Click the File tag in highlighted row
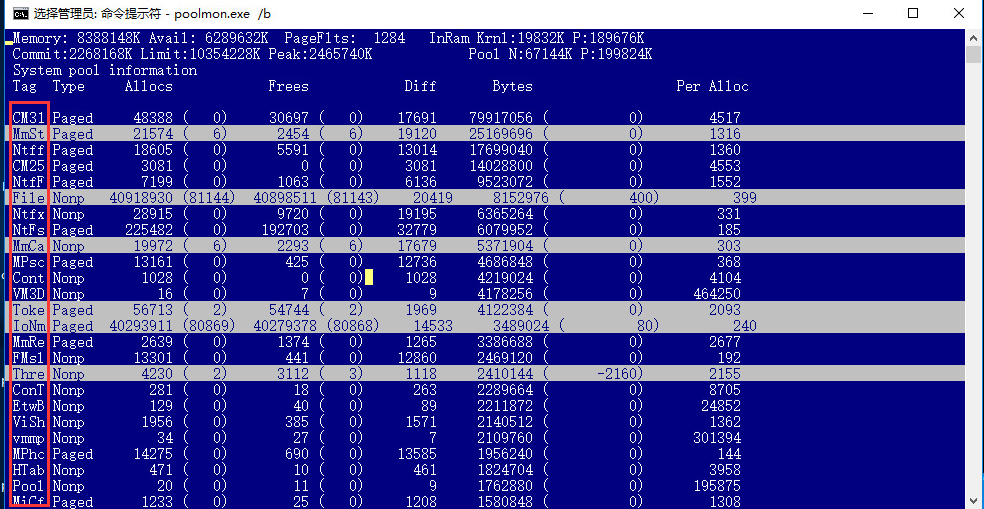The height and width of the screenshot is (509, 984). [x=29, y=198]
